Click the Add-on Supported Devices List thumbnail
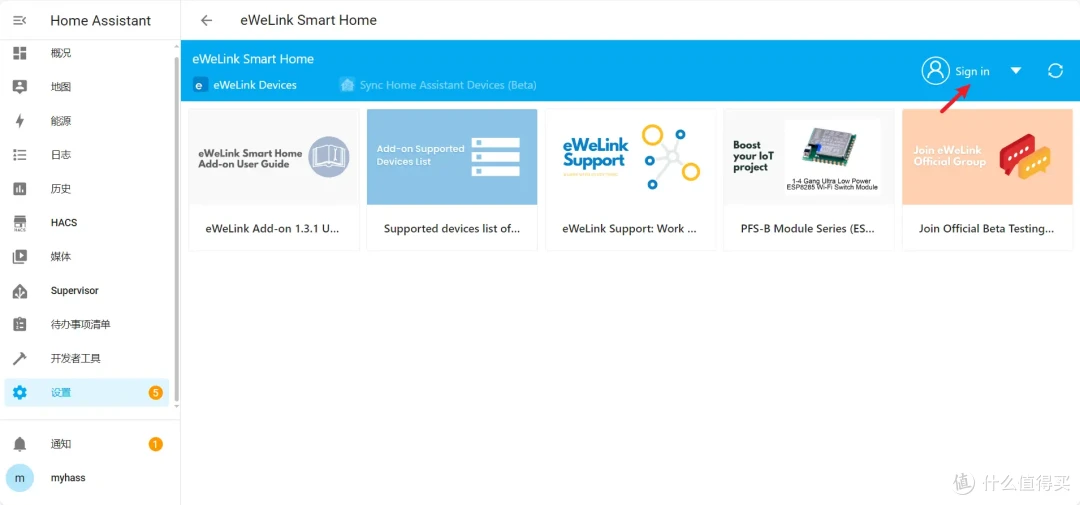 pos(452,157)
